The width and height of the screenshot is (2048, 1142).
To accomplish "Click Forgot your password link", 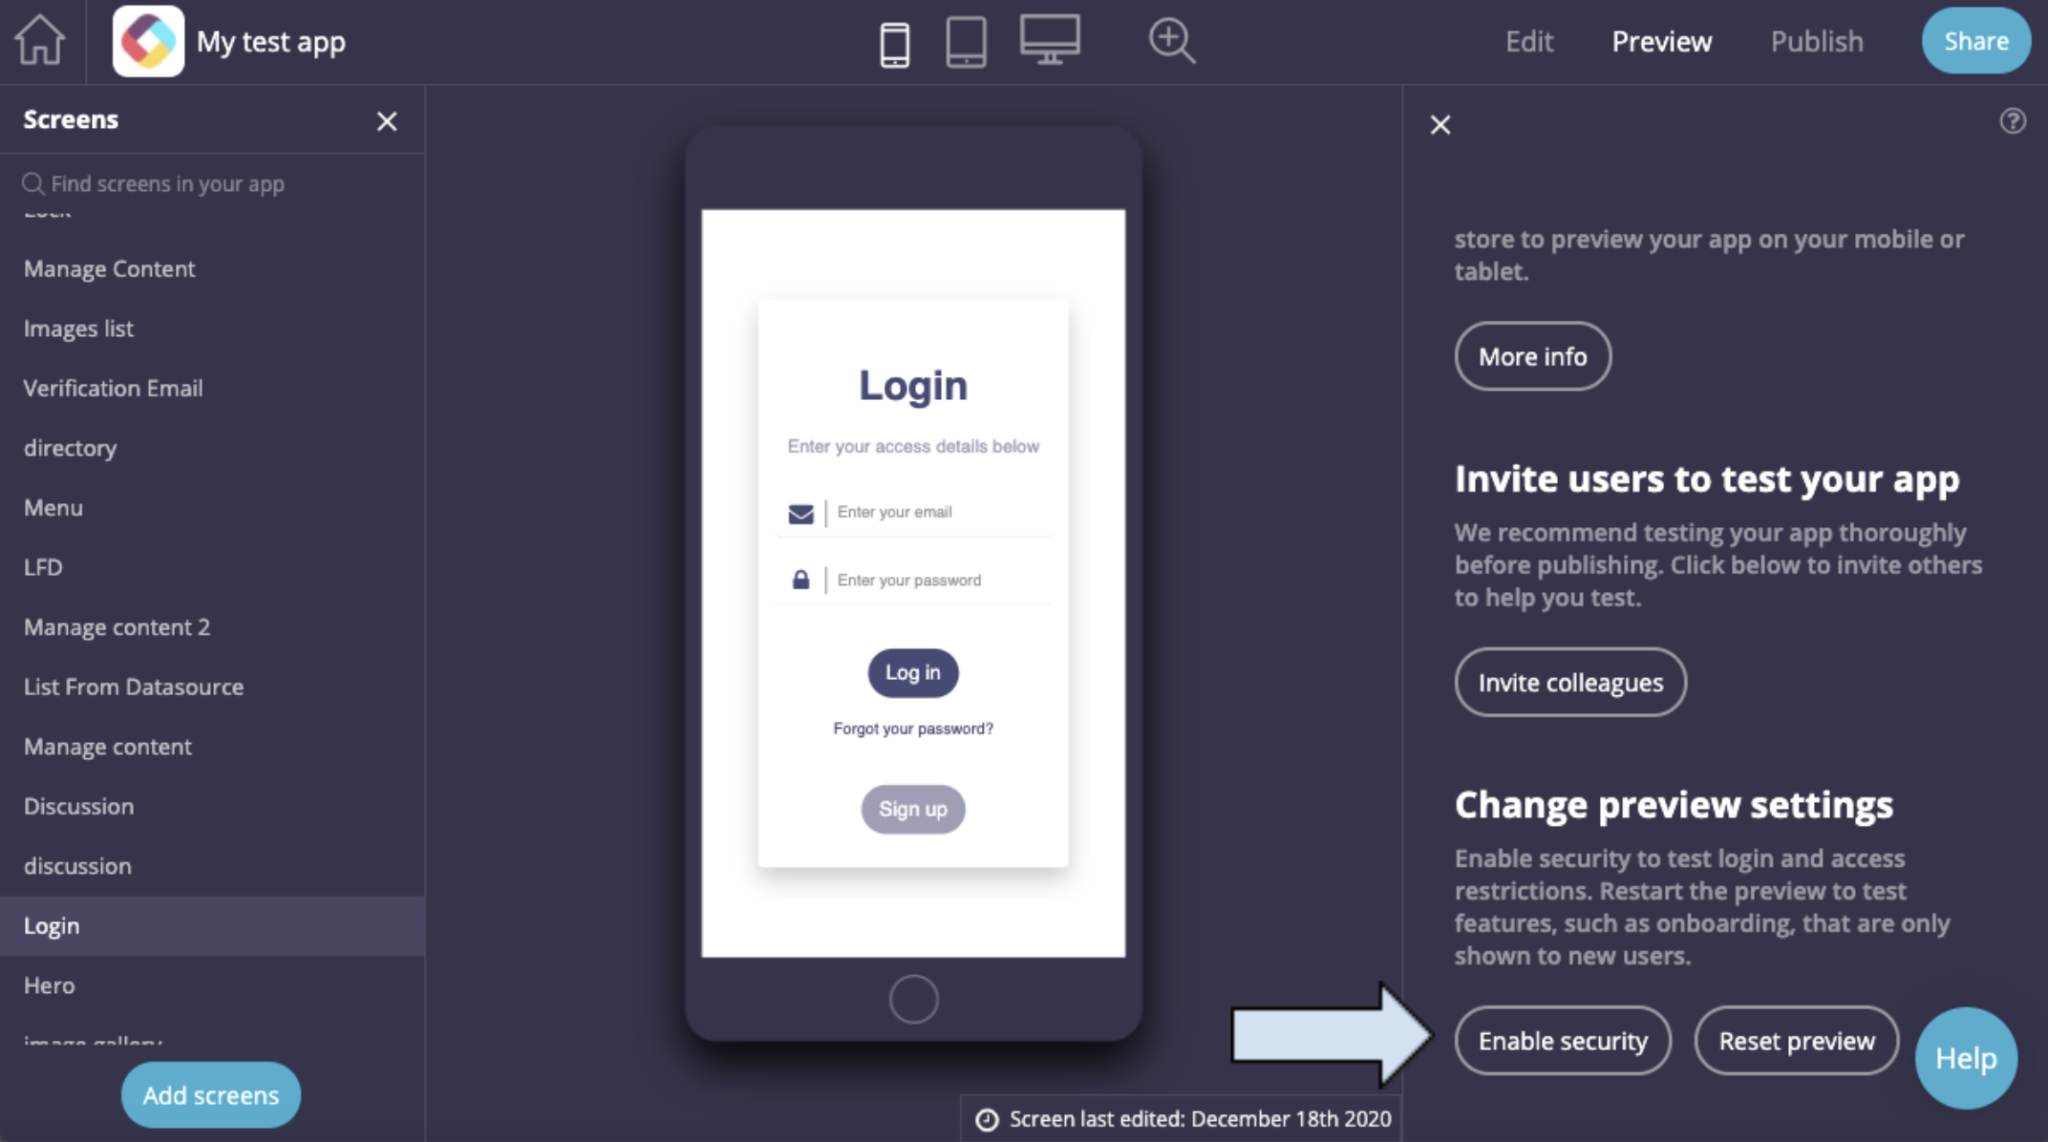I will [x=912, y=727].
